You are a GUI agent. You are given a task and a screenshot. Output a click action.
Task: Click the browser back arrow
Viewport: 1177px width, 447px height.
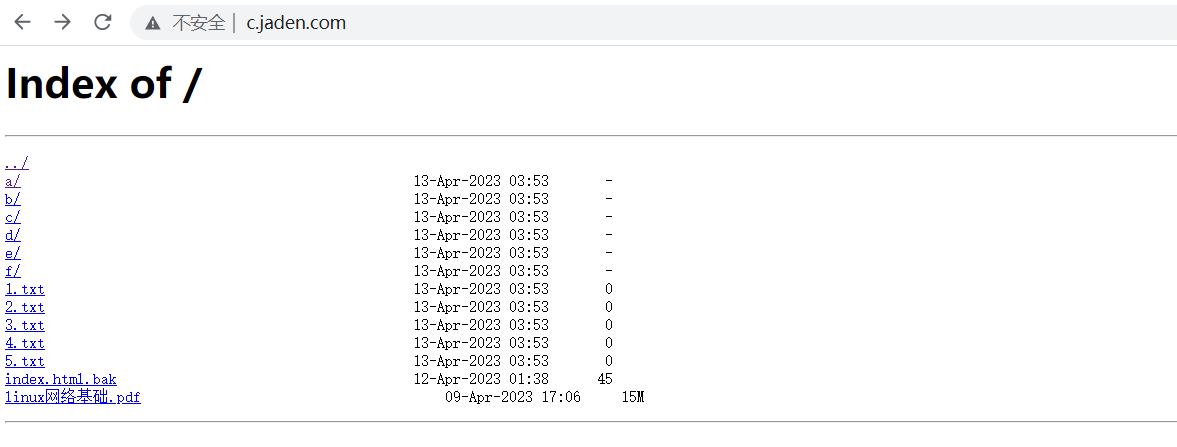23,22
